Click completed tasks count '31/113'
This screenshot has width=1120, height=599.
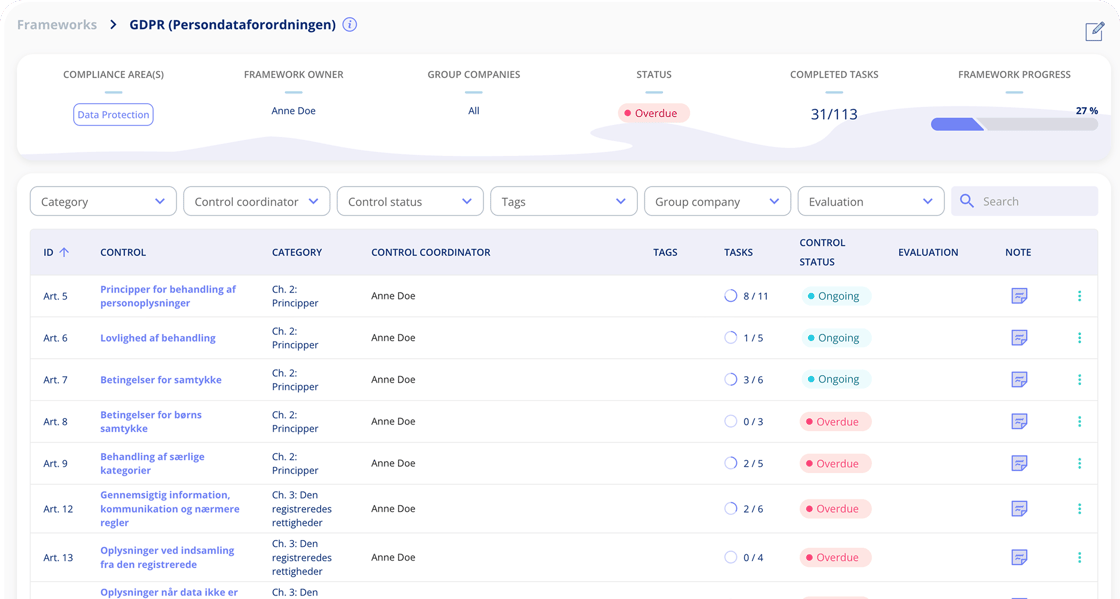click(834, 114)
